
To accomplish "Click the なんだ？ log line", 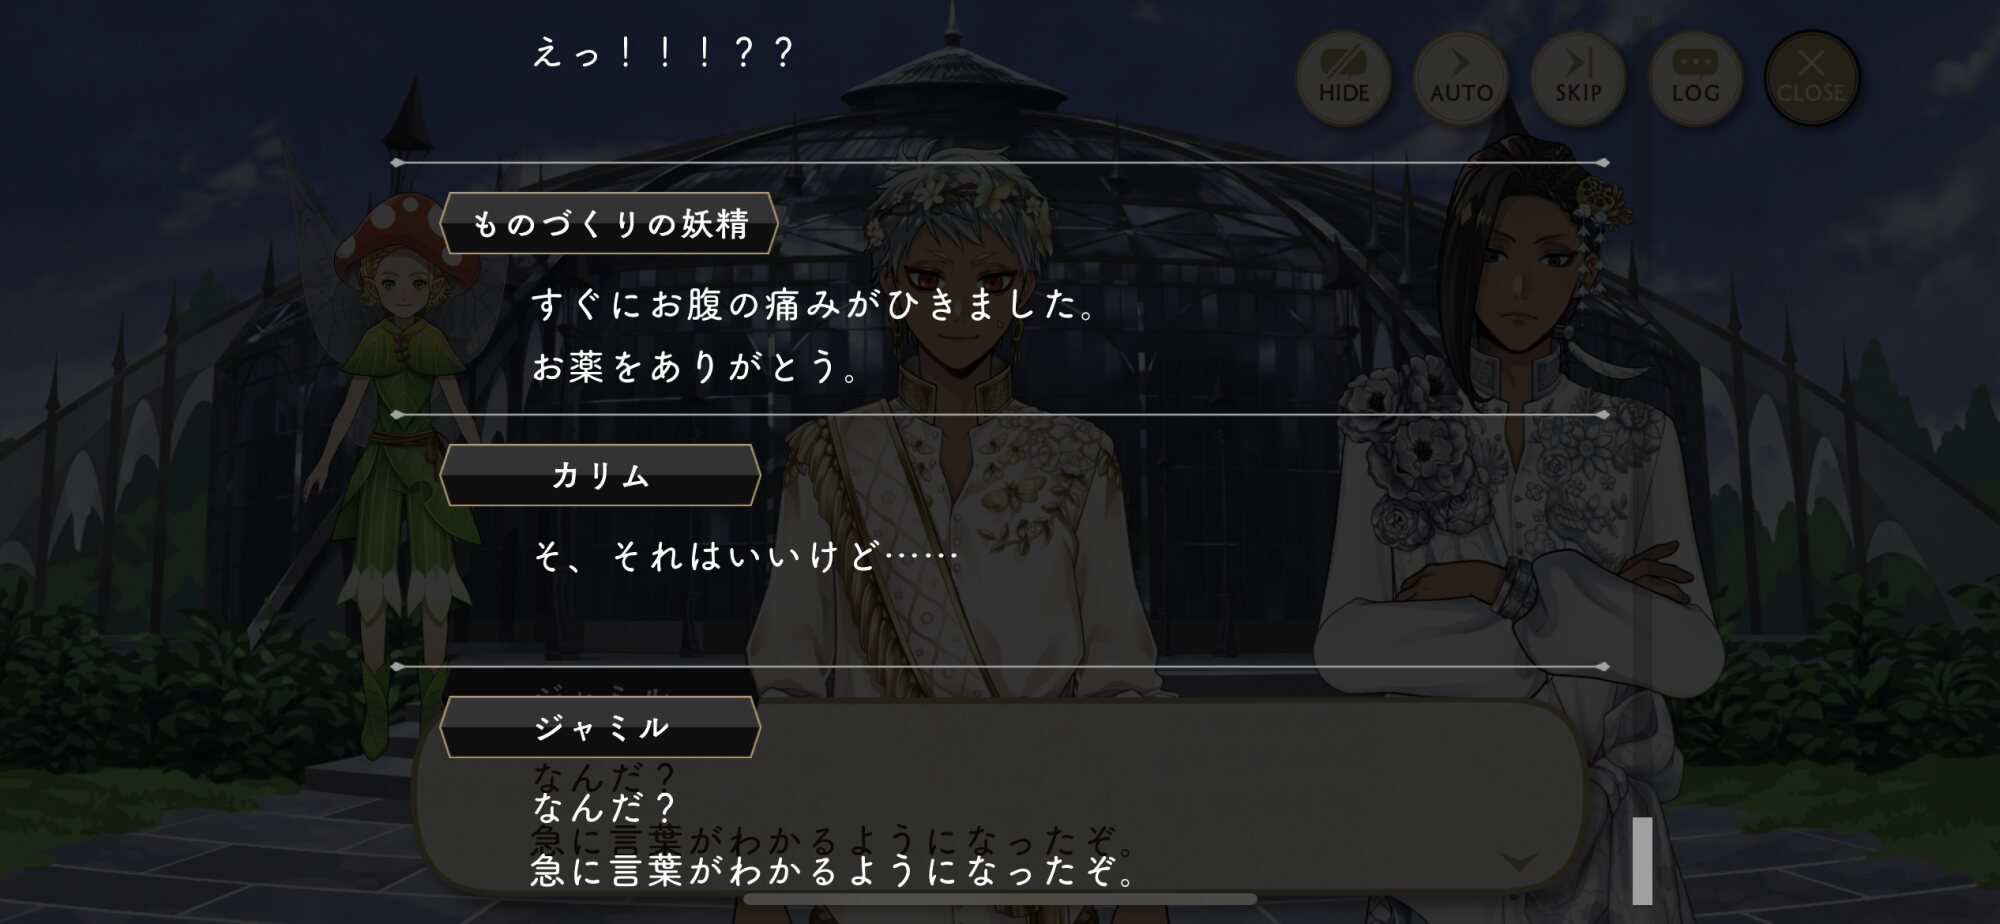I will 605,807.
